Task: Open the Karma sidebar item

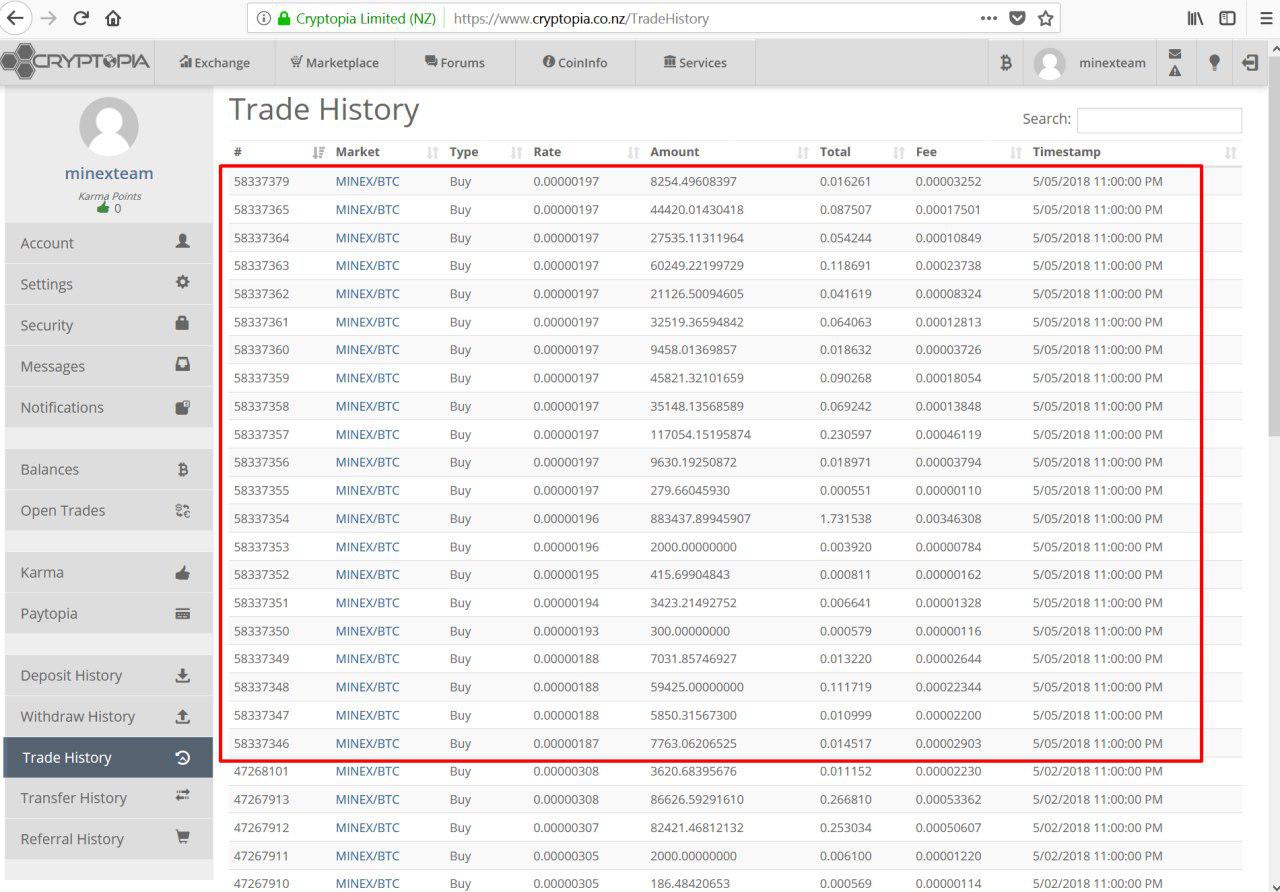Action: coord(108,572)
